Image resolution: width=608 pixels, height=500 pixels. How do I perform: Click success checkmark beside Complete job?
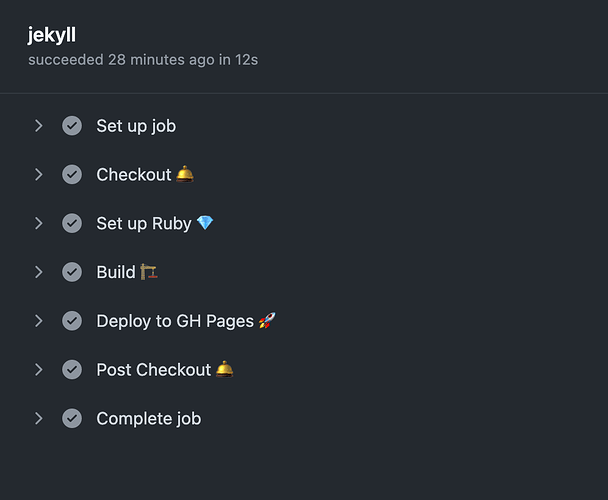(72, 418)
